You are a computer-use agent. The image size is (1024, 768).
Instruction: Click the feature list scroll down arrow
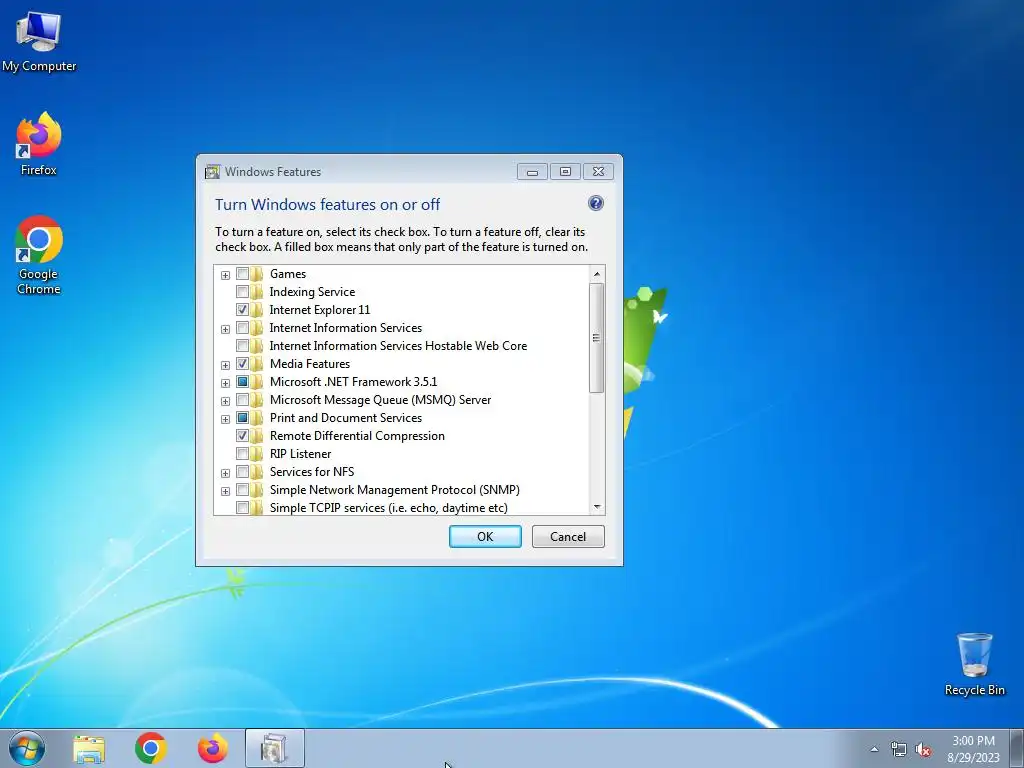click(596, 507)
